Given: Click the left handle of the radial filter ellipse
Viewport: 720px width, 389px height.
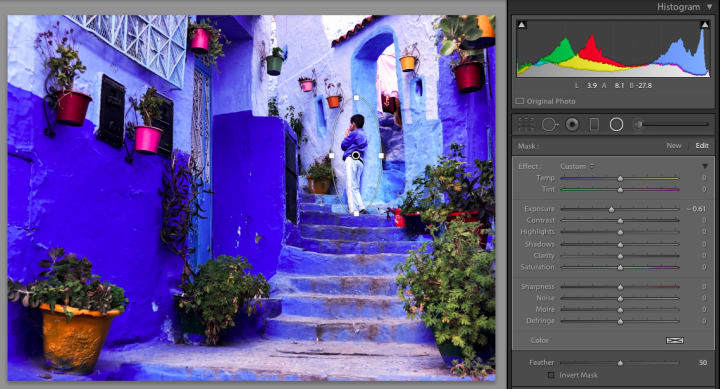Looking at the screenshot, I should pyautogui.click(x=332, y=156).
